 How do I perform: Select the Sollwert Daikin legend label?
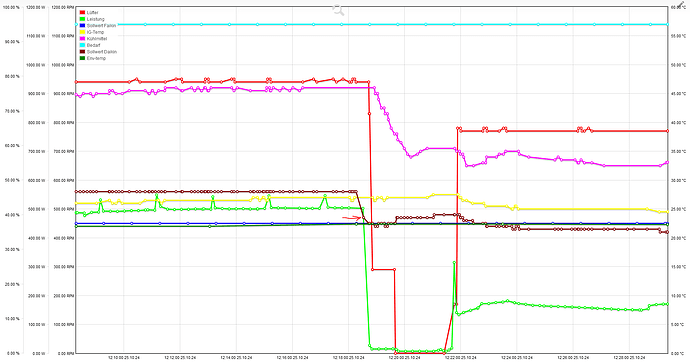click(102, 52)
